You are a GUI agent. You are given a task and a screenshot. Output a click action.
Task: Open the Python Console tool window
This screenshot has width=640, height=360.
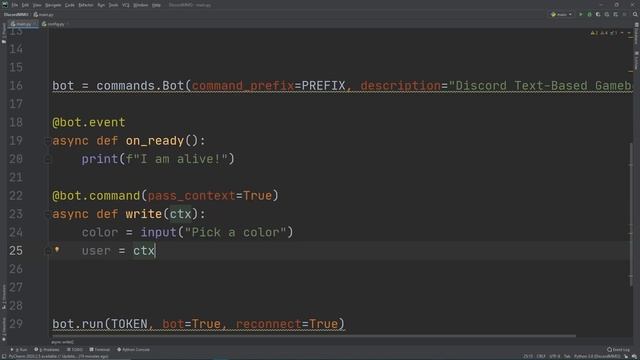133,350
